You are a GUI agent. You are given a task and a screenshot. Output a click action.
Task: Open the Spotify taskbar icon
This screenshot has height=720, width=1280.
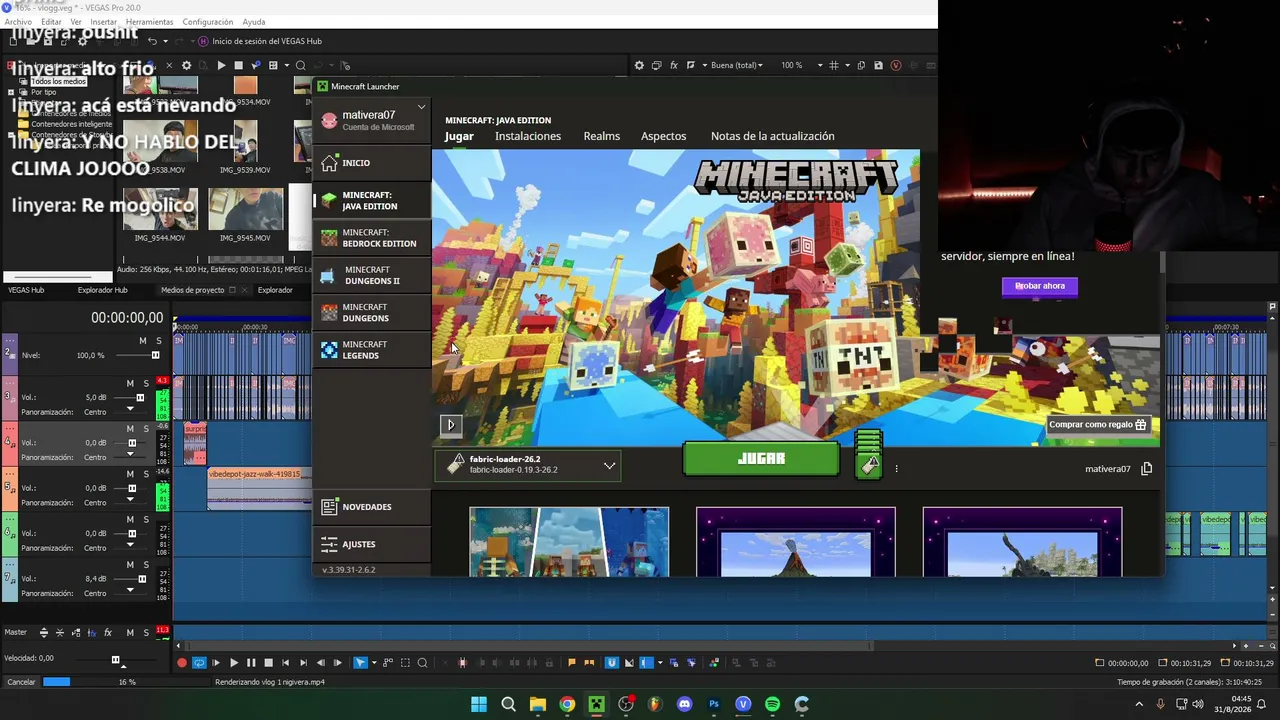pos(772,704)
